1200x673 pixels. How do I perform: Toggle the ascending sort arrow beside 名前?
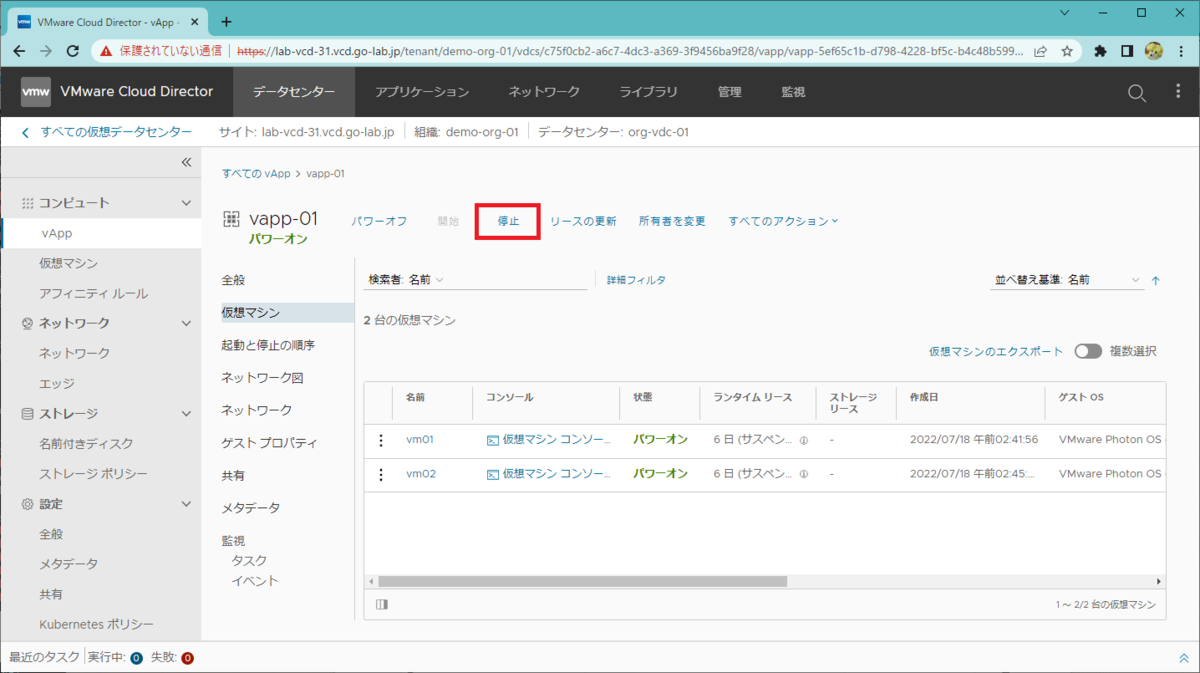1156,281
